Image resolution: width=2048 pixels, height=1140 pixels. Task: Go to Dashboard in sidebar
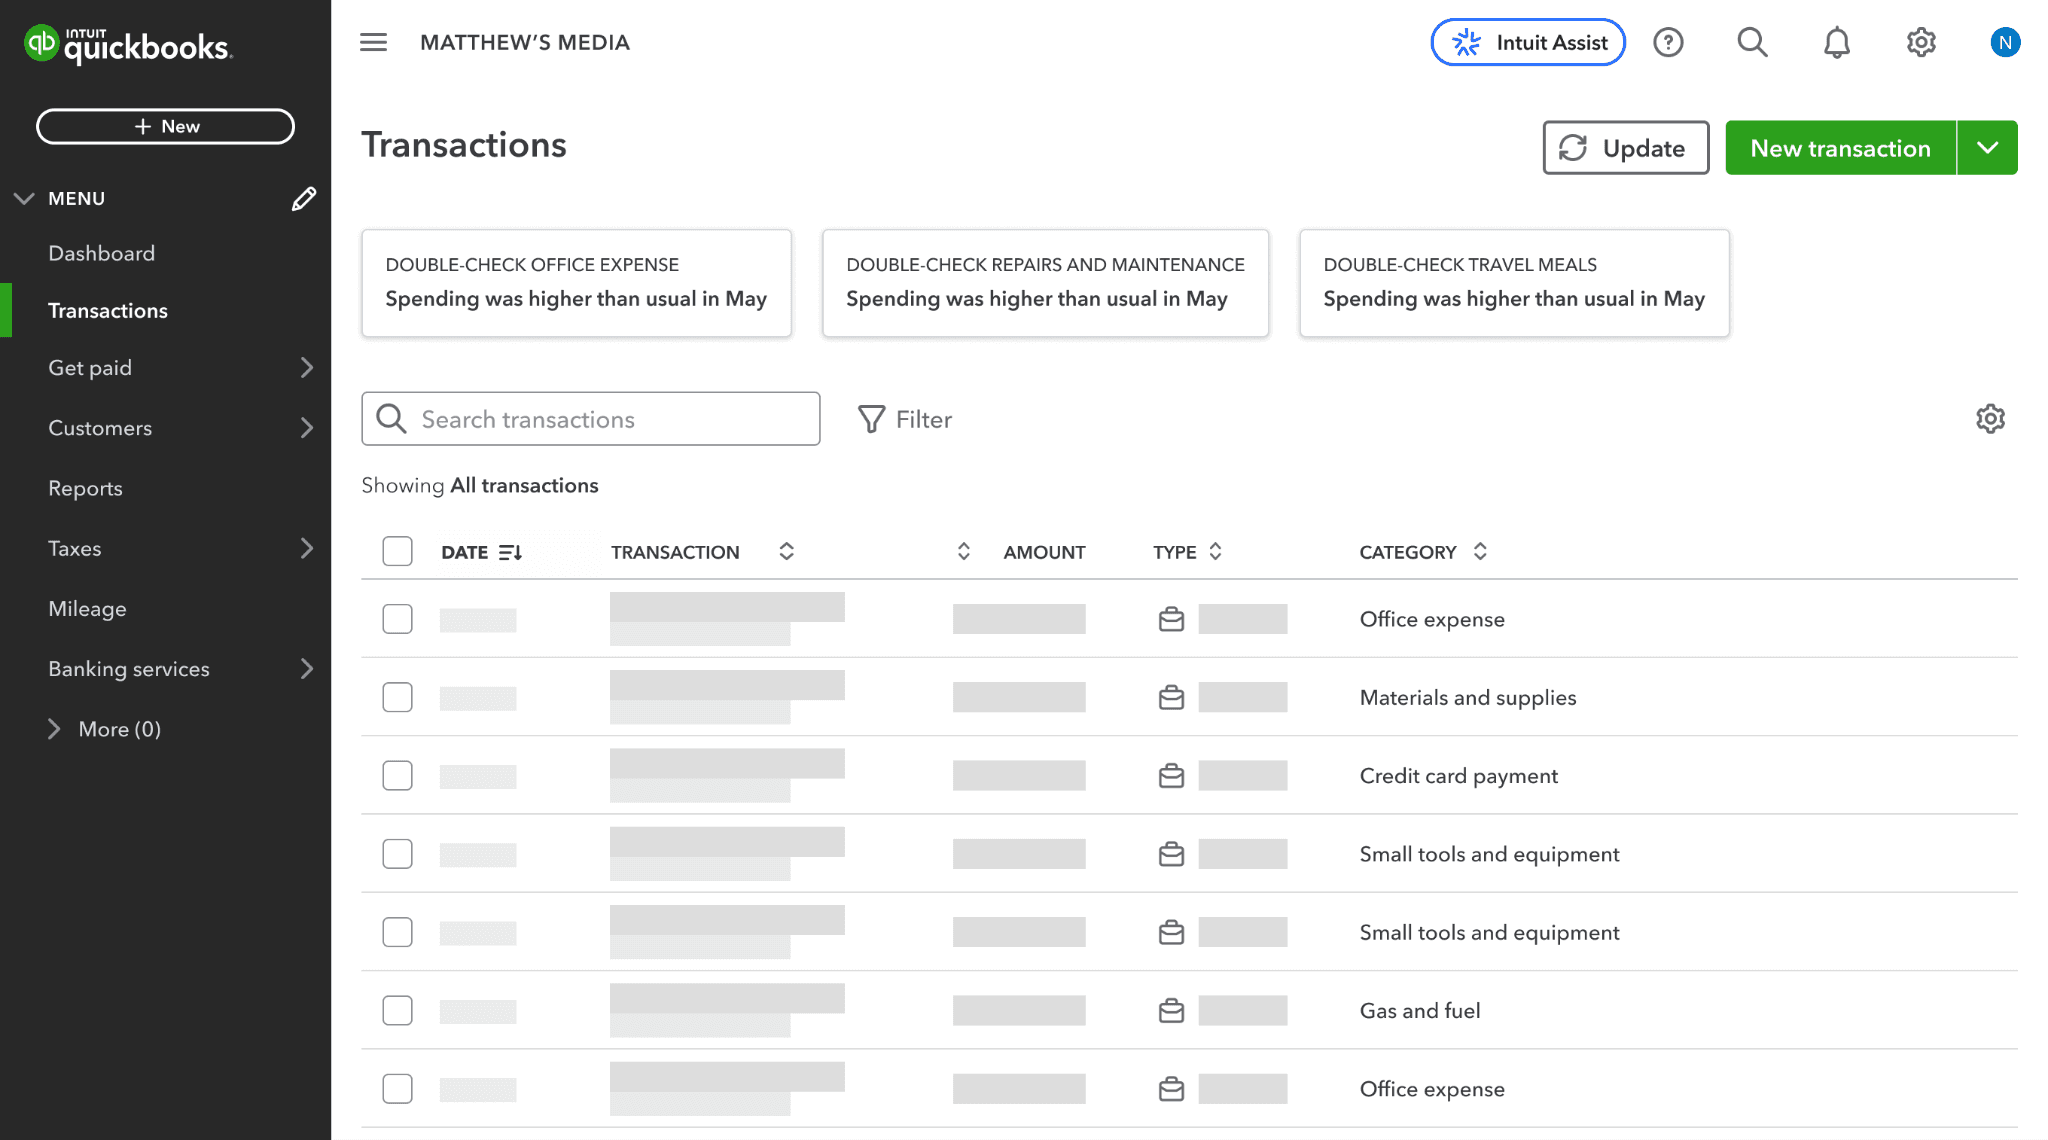pos(102,253)
